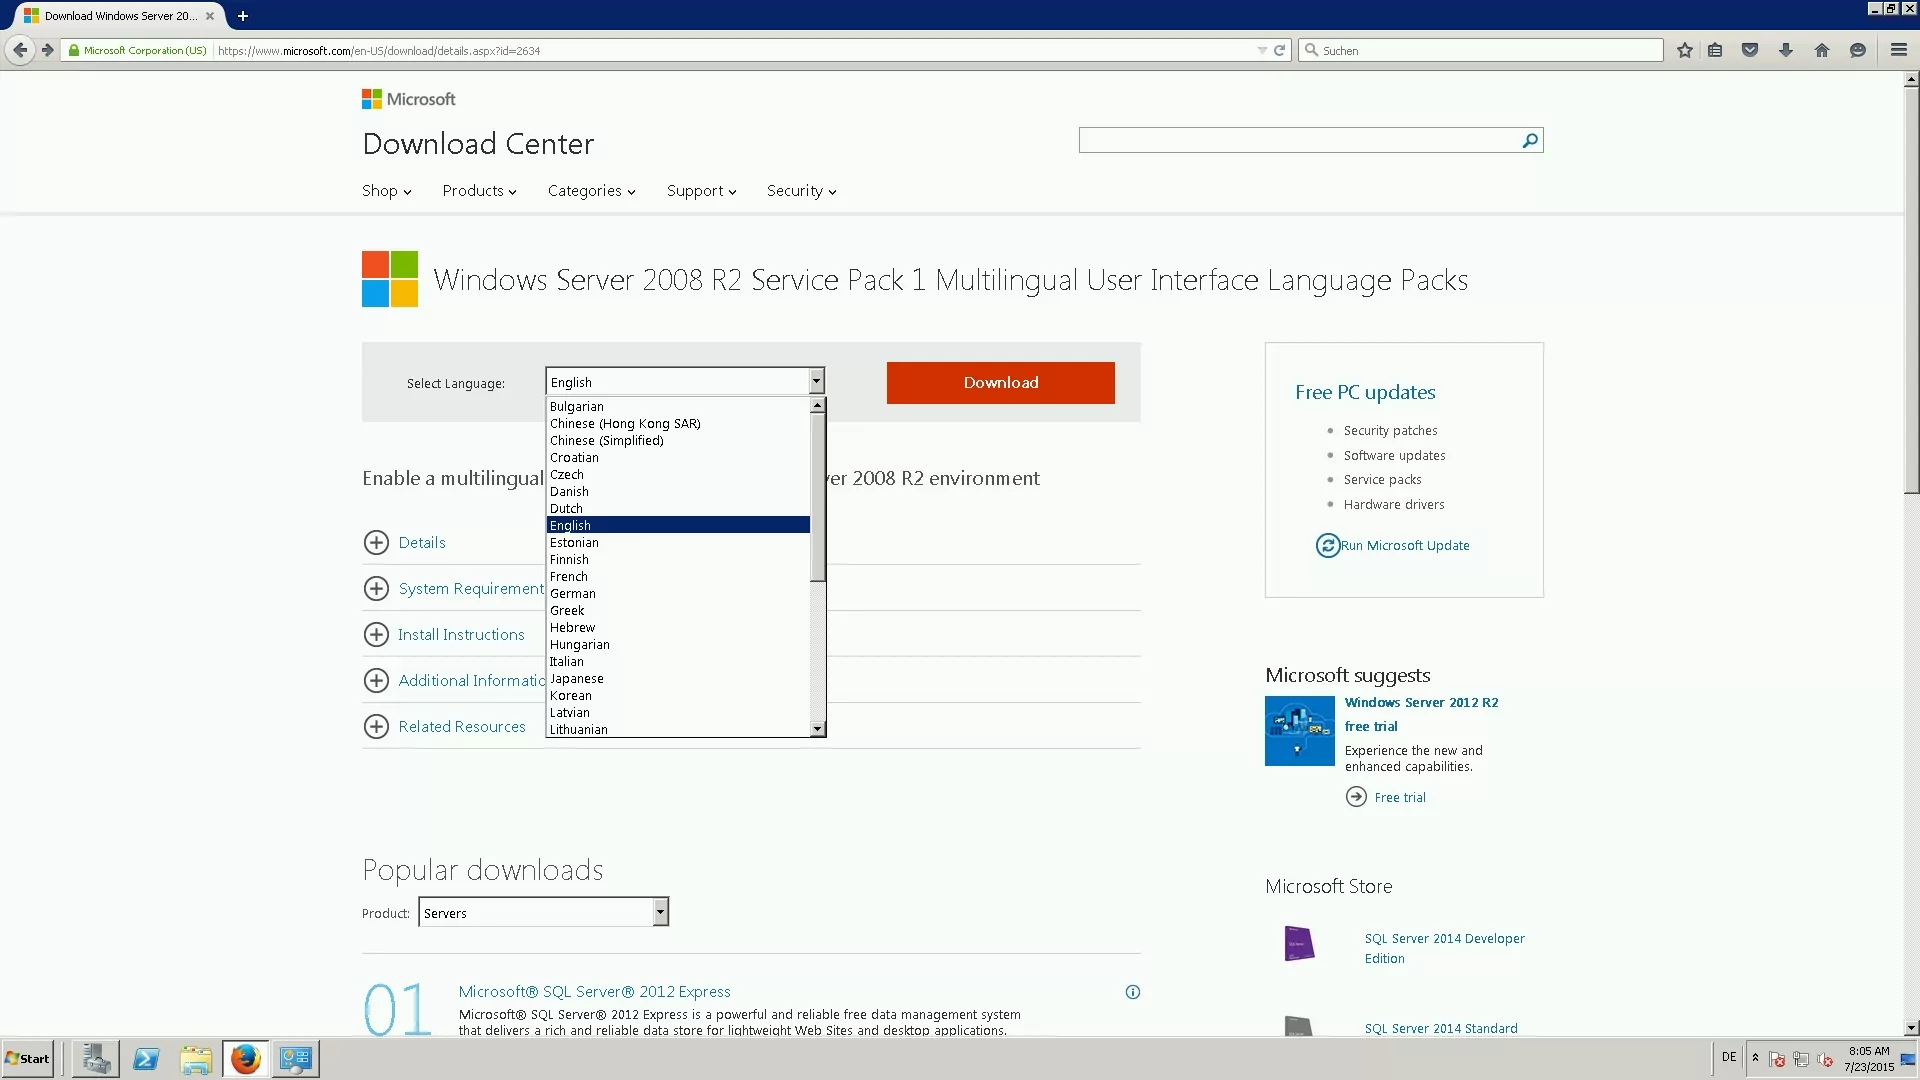Screen dimensions: 1920x1080
Task: Select Bulgarian in the language list
Action: click(x=678, y=406)
